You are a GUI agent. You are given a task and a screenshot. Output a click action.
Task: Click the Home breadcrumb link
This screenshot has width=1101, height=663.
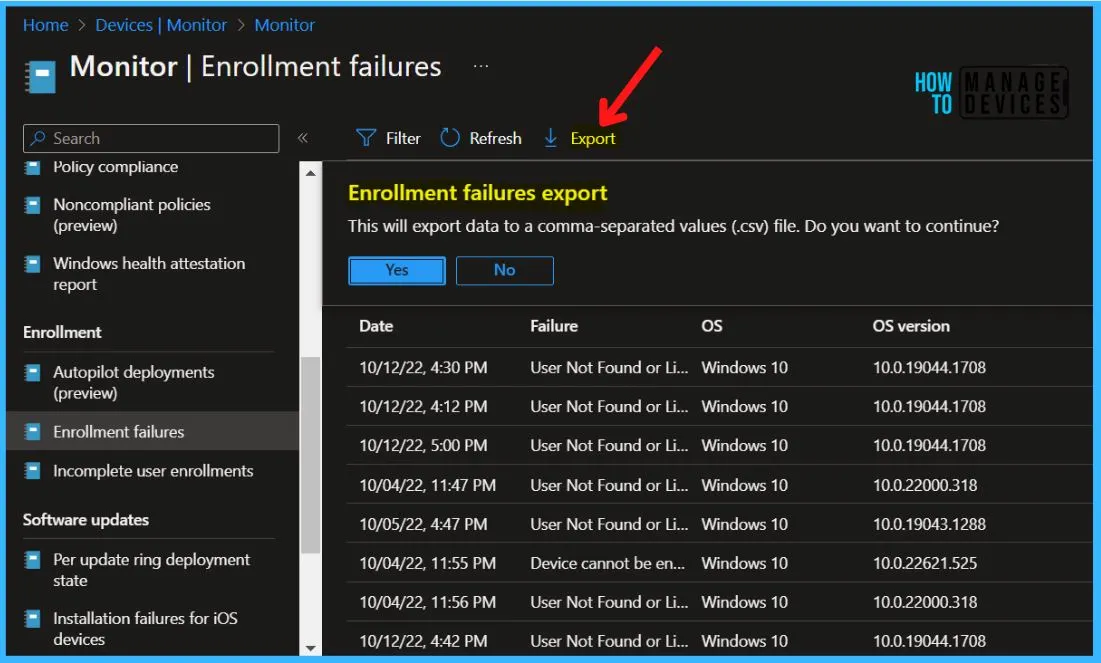point(46,25)
